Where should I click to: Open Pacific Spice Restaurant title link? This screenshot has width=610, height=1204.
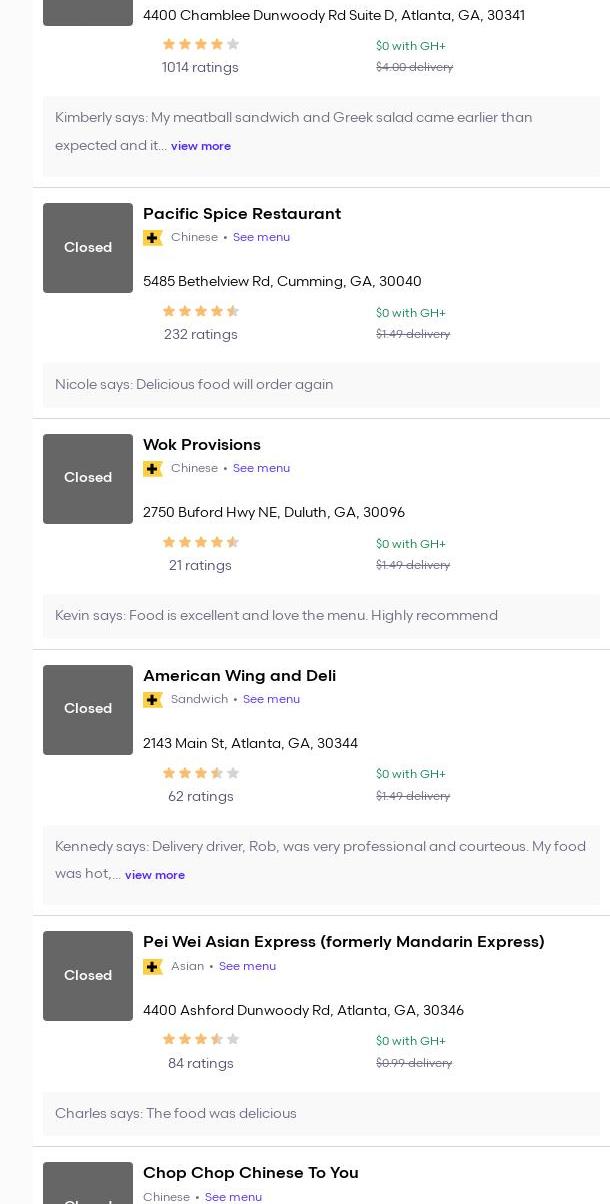(242, 214)
